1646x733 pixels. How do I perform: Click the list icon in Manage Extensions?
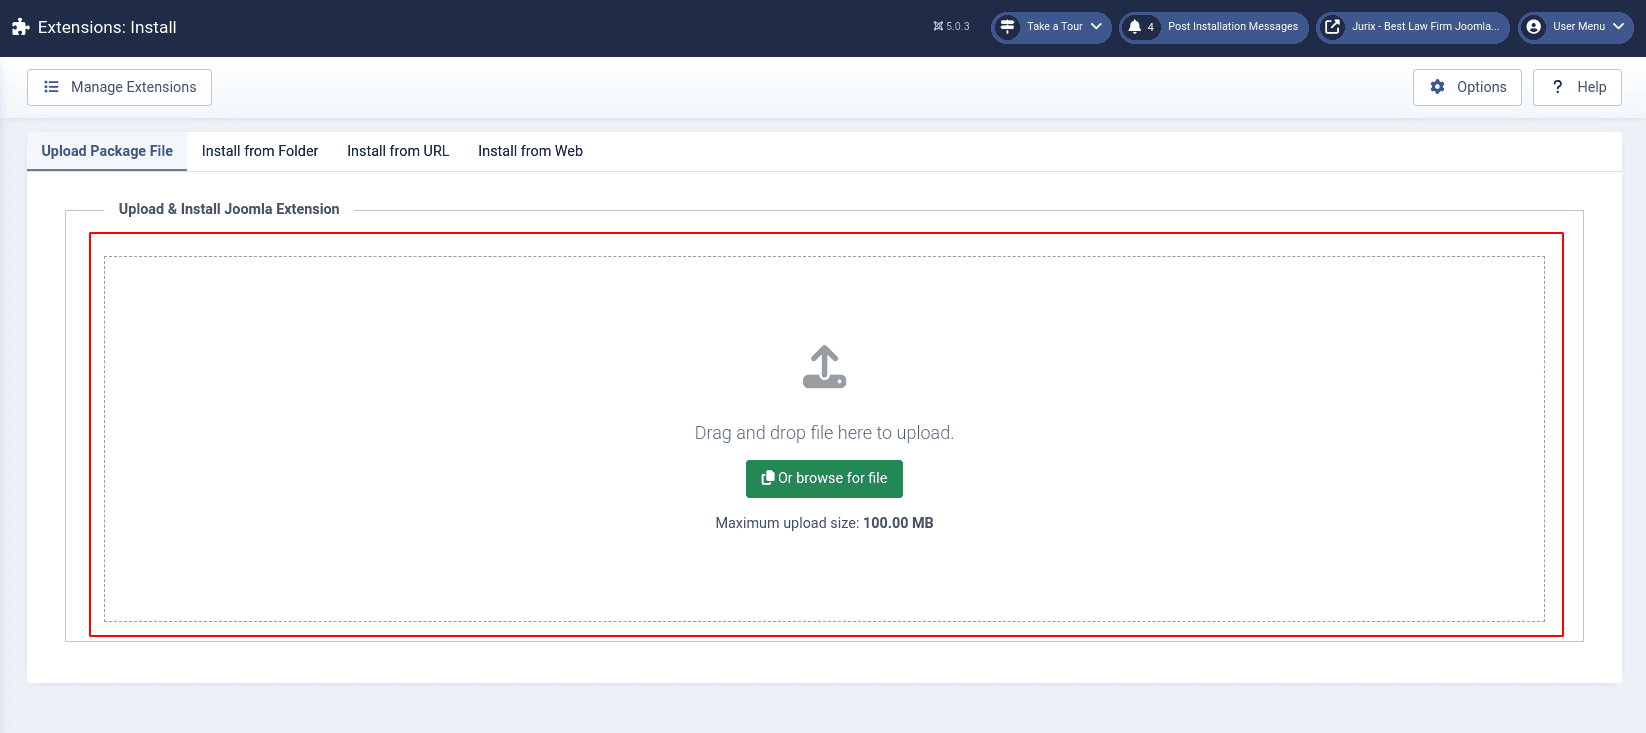(52, 87)
